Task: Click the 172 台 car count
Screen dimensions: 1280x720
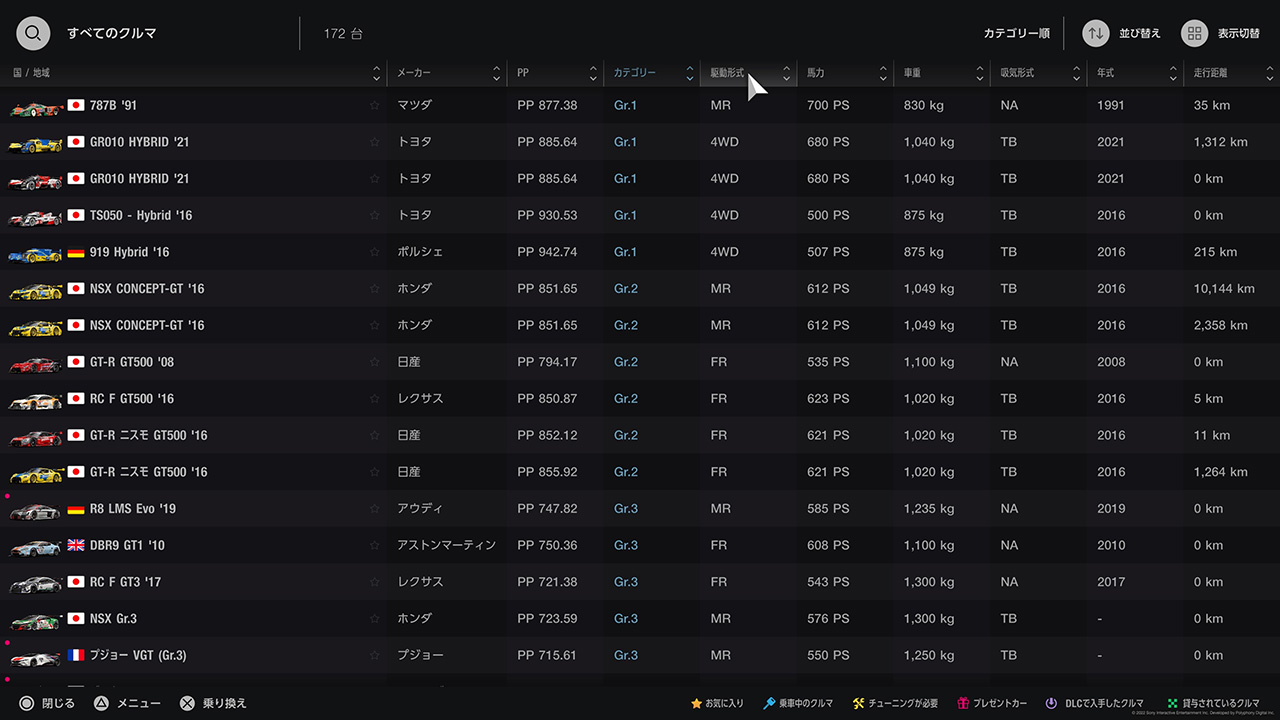Action: pos(343,33)
